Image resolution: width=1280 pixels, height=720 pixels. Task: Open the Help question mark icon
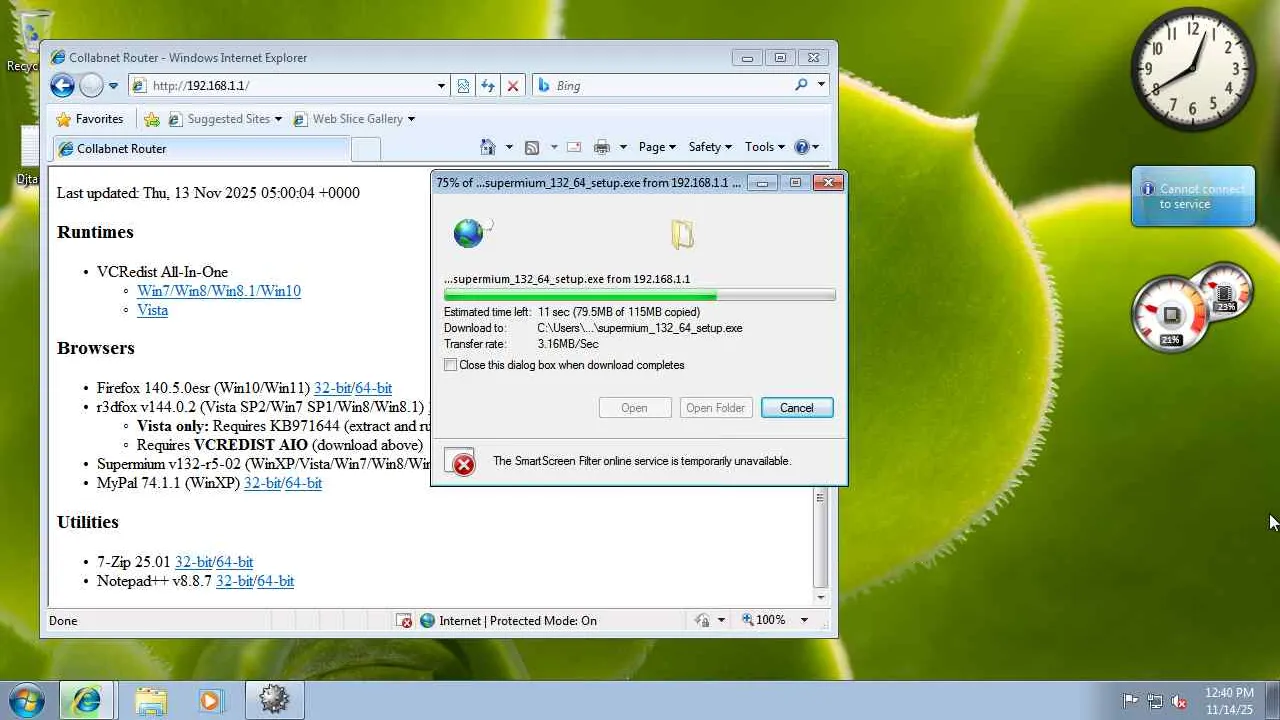(x=801, y=147)
